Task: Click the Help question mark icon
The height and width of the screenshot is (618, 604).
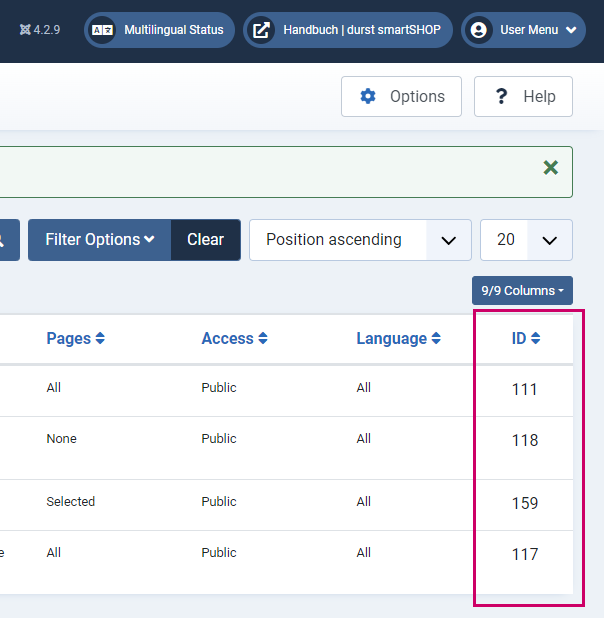Action: click(501, 97)
